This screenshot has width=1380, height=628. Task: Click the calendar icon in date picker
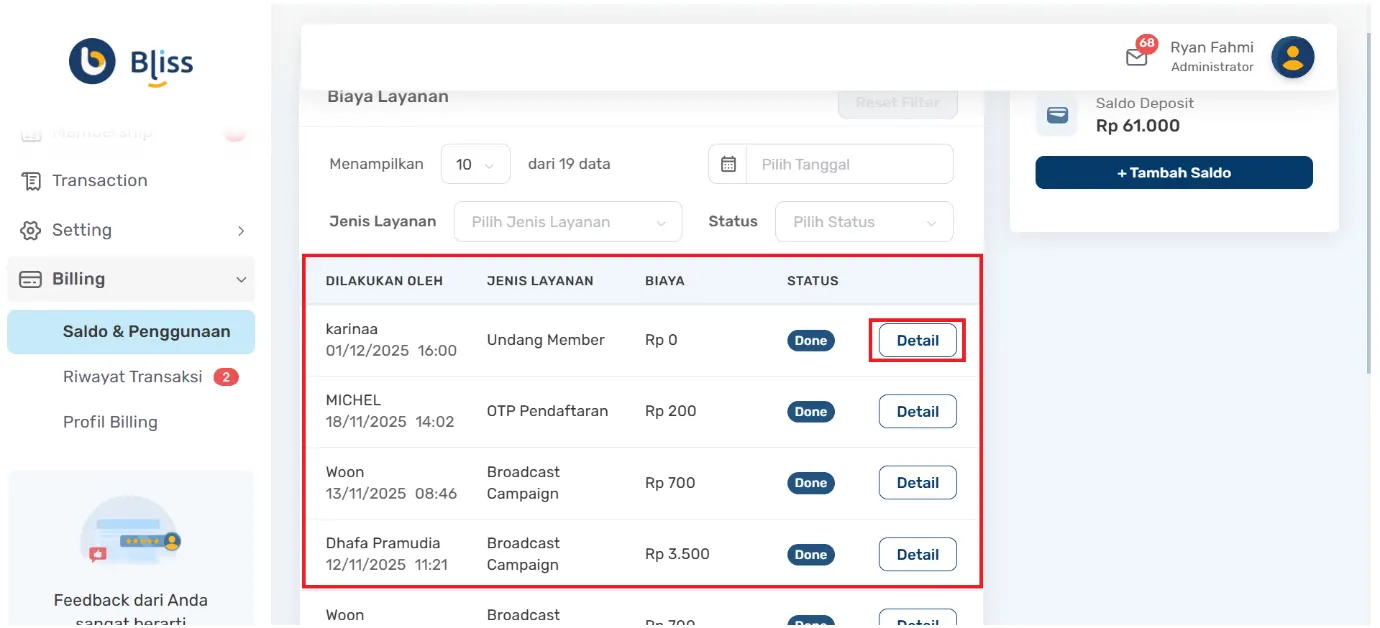coord(728,164)
